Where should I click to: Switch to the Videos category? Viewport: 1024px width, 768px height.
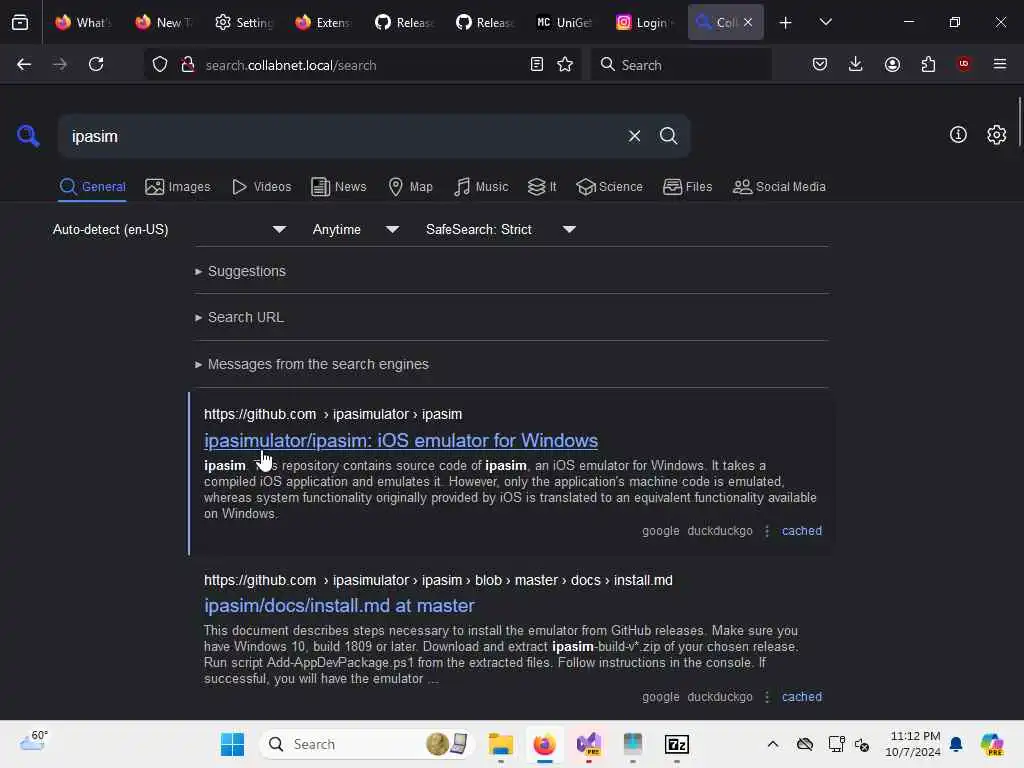point(261,187)
